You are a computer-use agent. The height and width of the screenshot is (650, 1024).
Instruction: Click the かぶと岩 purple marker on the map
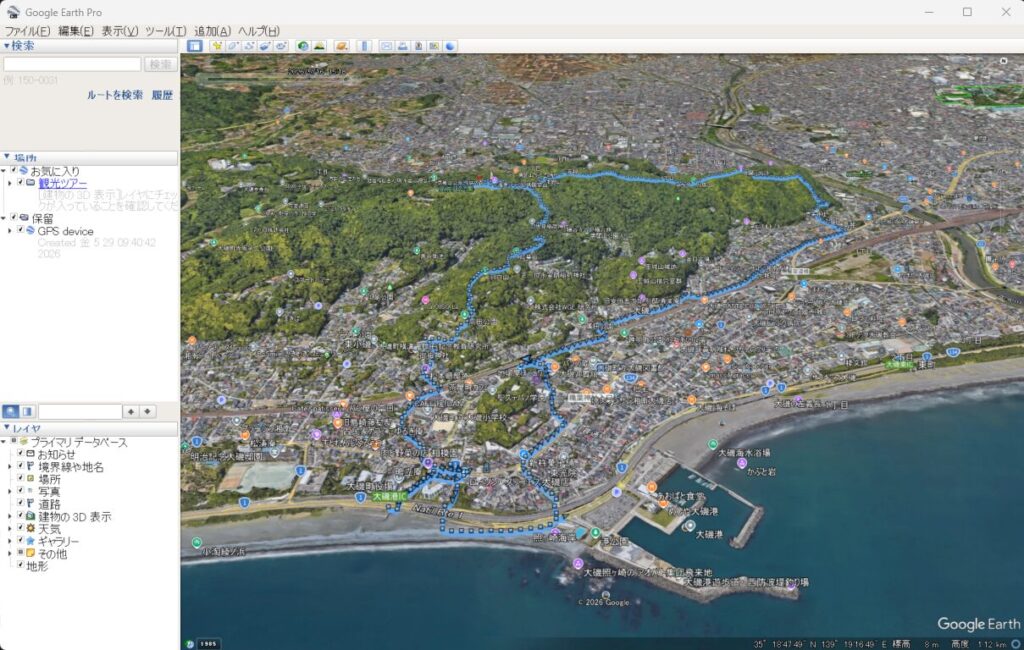(741, 463)
